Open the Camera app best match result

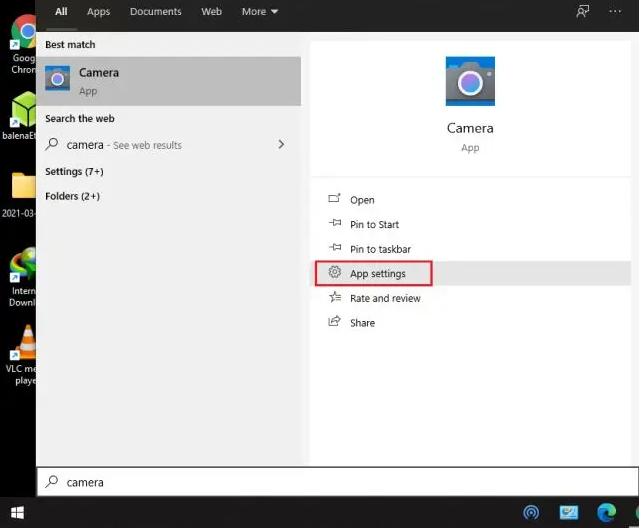point(168,81)
